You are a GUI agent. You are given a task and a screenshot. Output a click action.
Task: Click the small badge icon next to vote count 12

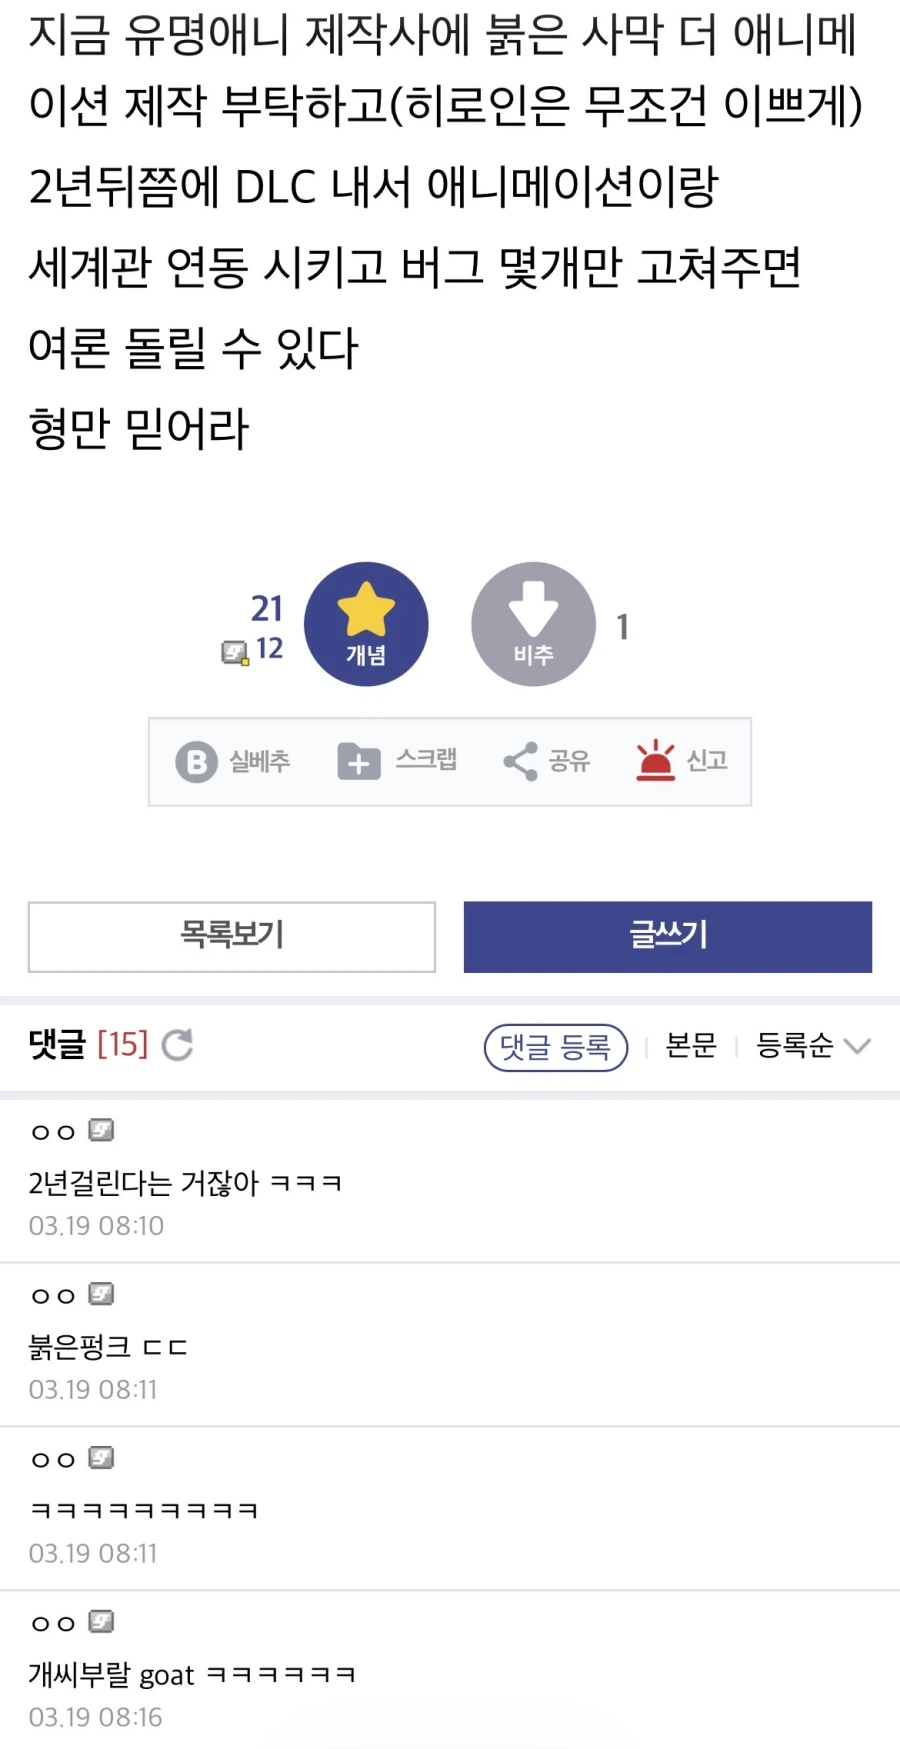(234, 652)
